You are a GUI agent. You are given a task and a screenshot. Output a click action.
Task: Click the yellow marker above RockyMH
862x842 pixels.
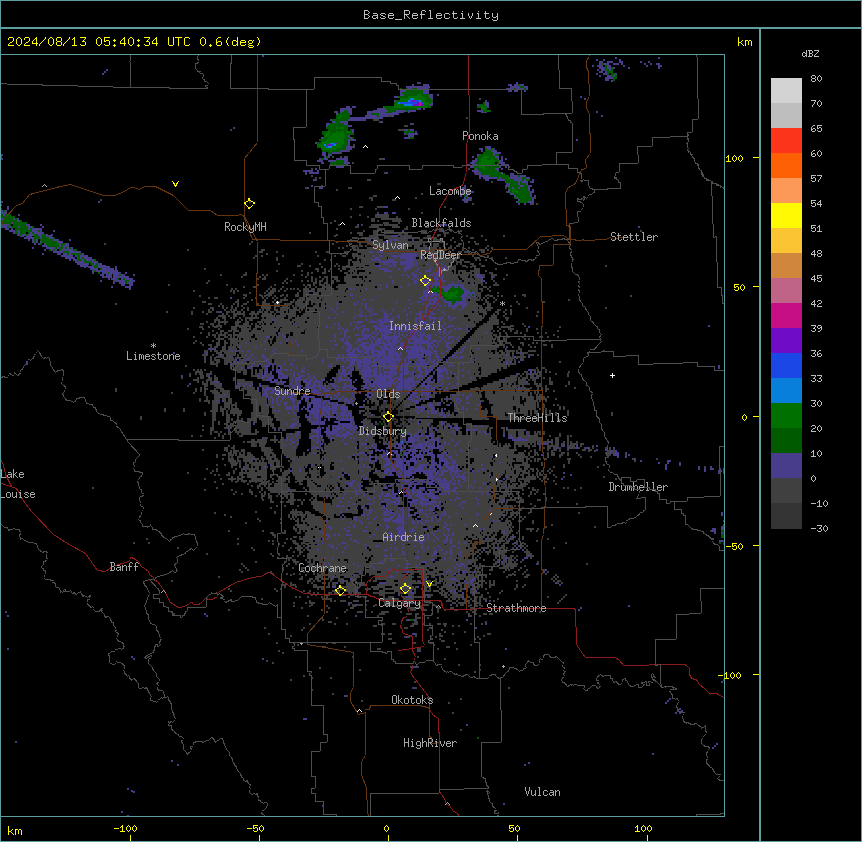pyautogui.click(x=249, y=204)
